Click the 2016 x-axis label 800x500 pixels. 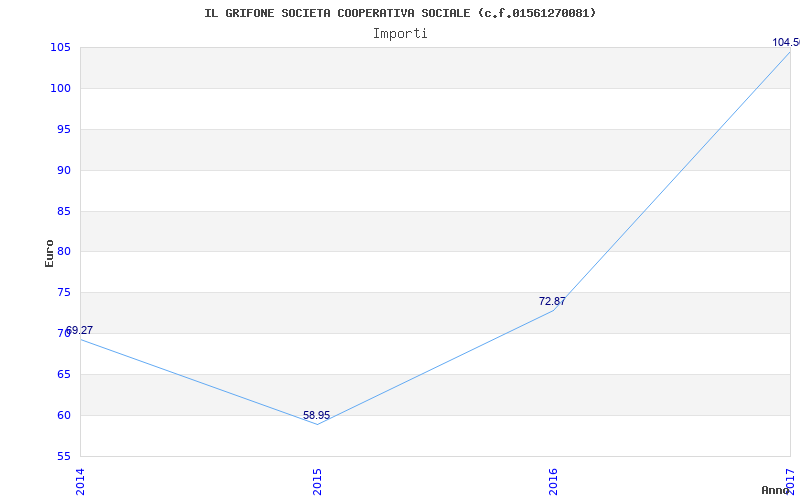554,482
